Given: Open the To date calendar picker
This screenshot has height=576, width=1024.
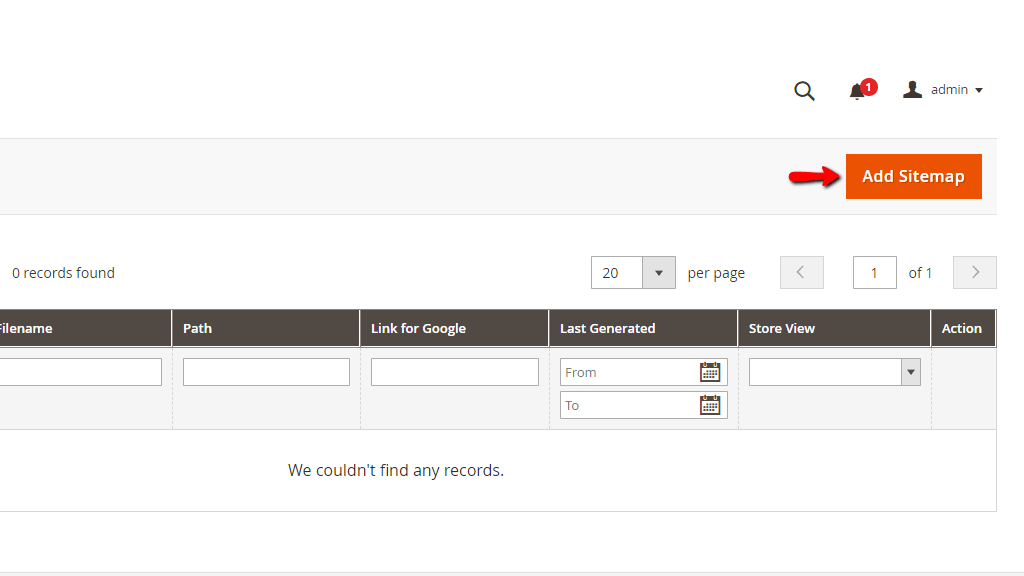Looking at the screenshot, I should [x=711, y=405].
